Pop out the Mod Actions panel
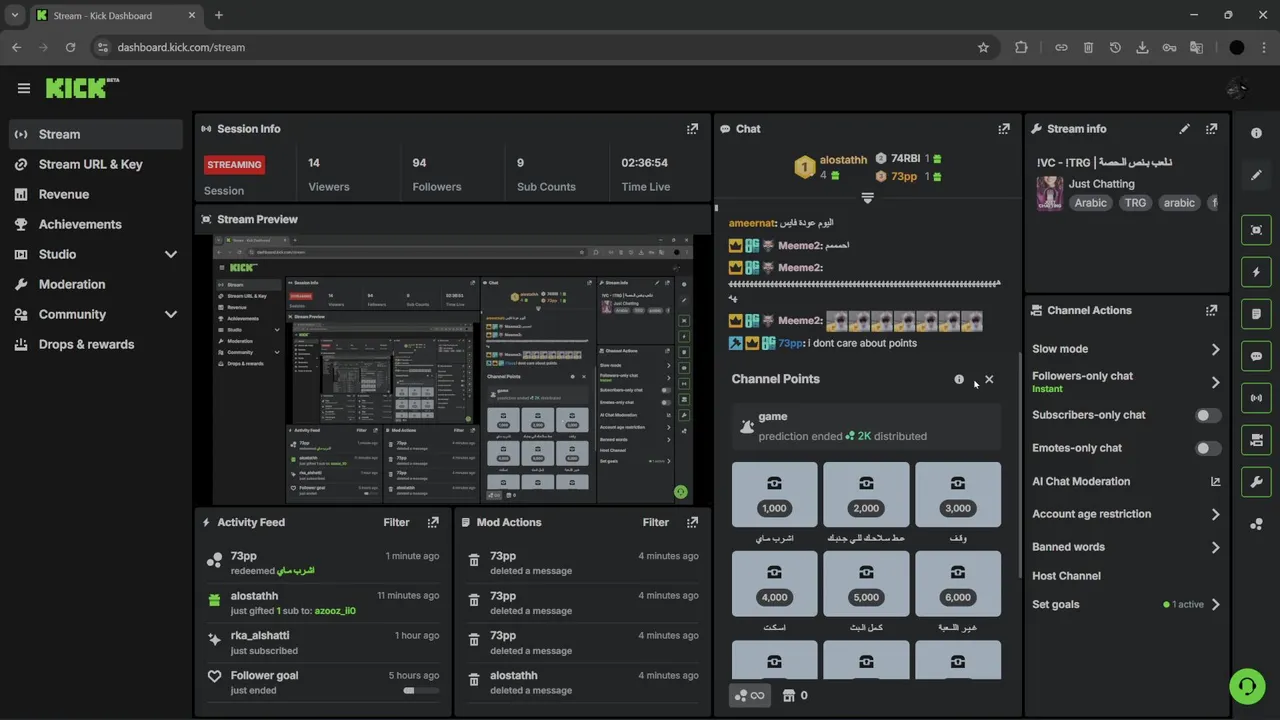The height and width of the screenshot is (720, 1280). [692, 522]
